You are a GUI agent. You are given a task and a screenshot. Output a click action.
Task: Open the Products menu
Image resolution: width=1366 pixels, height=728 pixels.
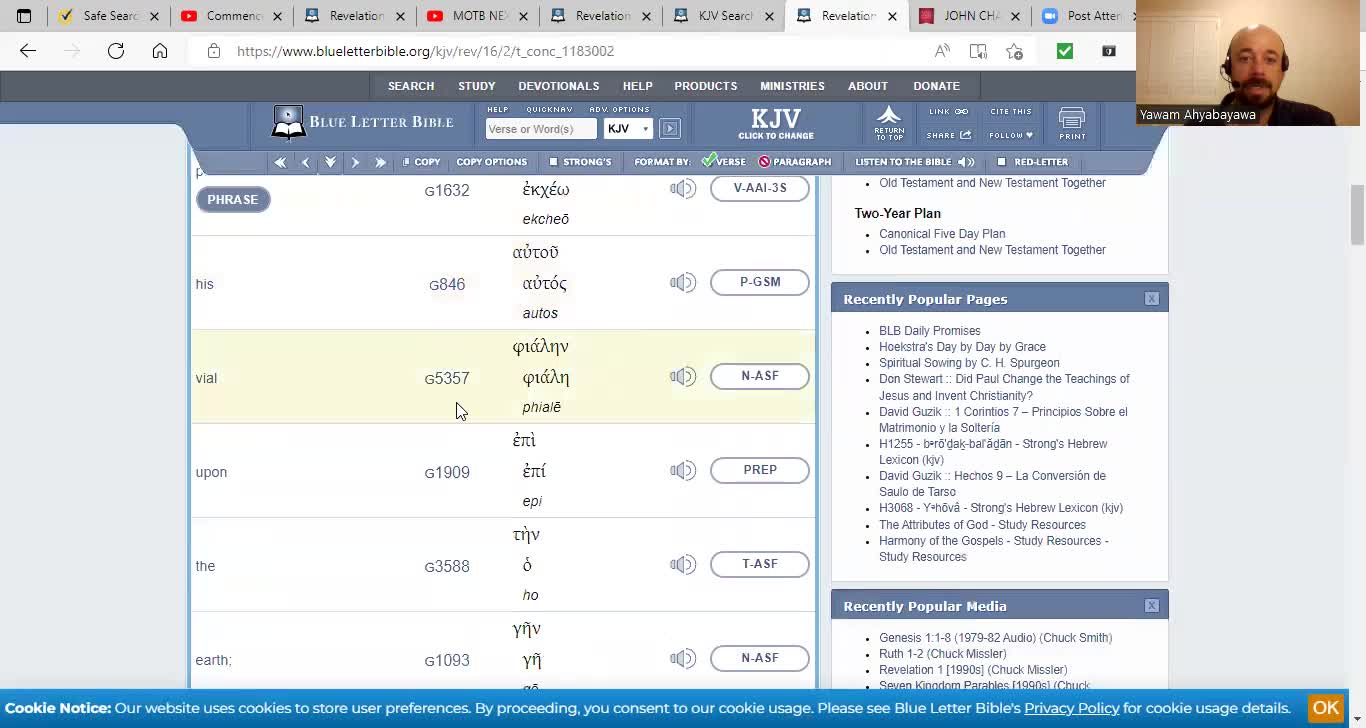706,86
